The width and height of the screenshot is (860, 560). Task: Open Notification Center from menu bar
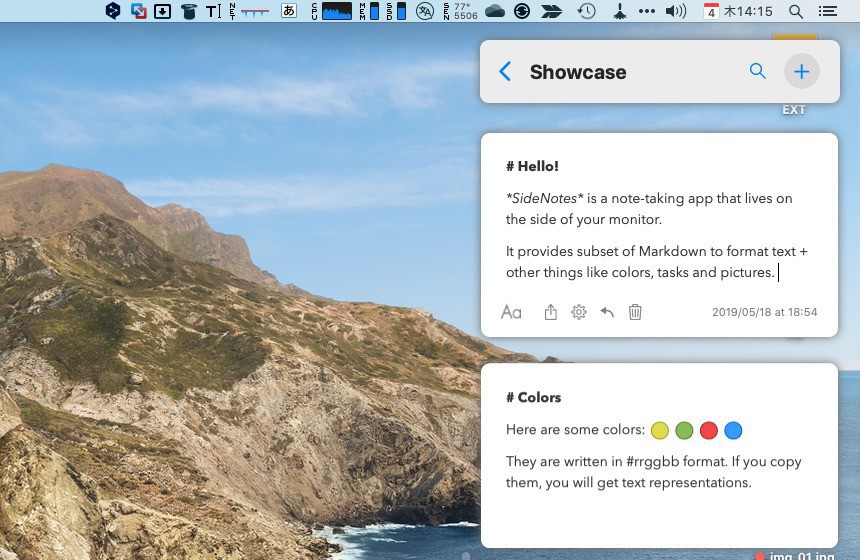coord(827,11)
